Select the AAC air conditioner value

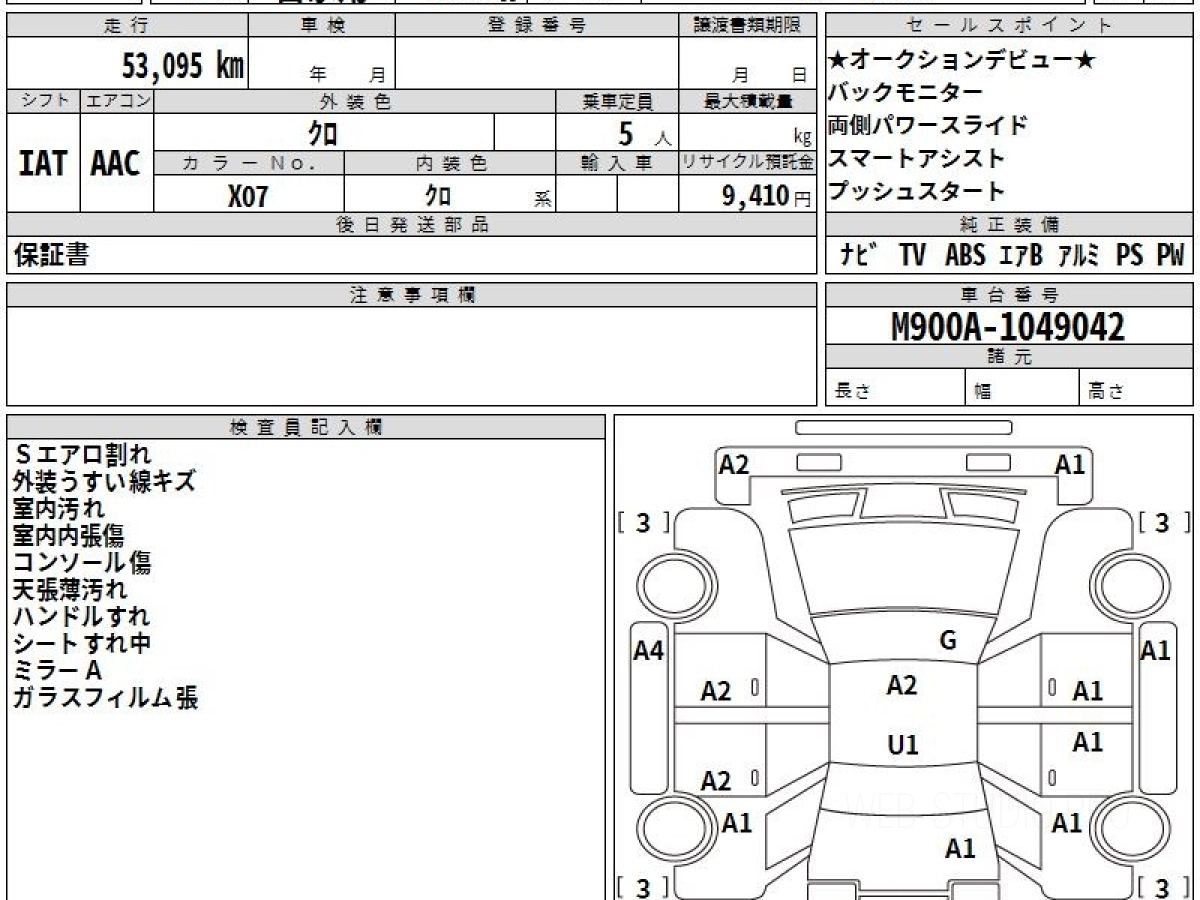coord(116,163)
